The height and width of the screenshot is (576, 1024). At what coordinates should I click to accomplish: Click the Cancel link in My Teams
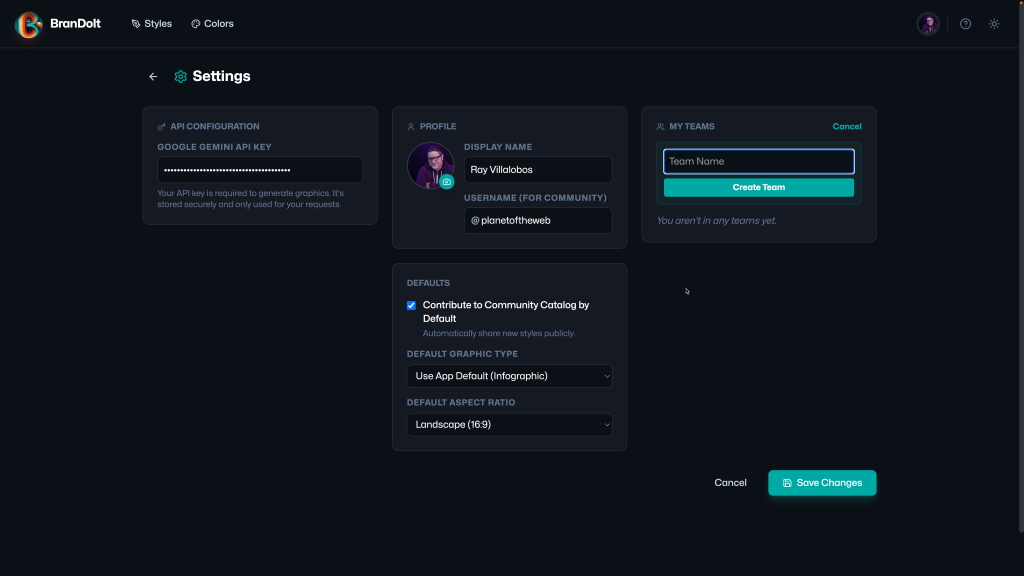(846, 127)
